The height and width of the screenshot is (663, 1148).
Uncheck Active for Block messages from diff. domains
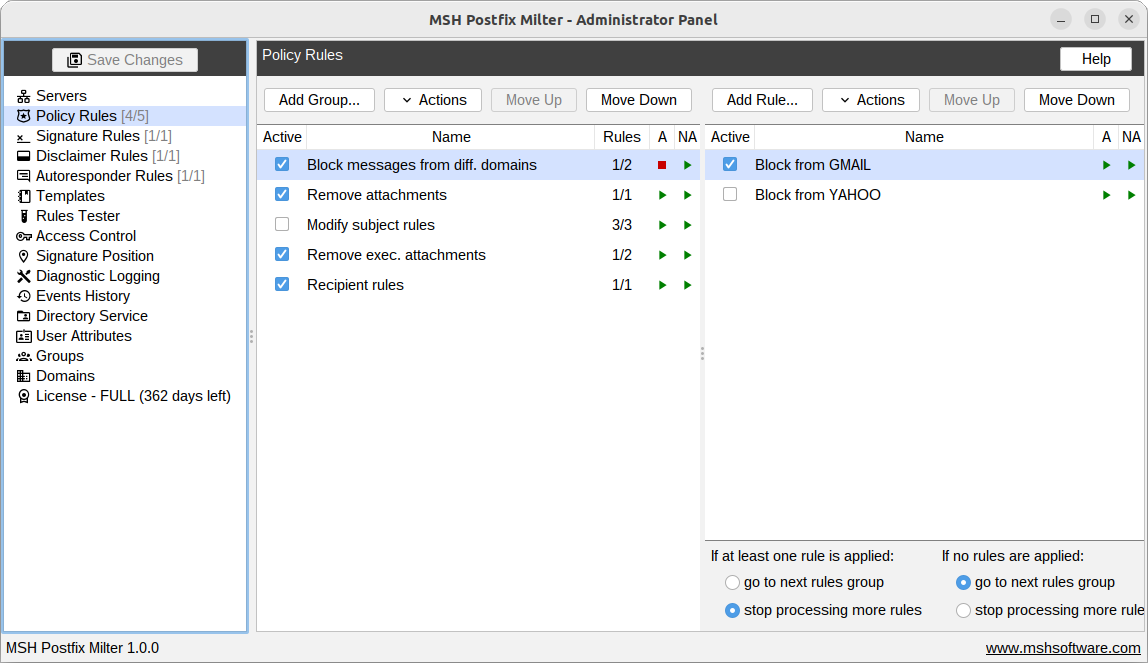pos(282,165)
